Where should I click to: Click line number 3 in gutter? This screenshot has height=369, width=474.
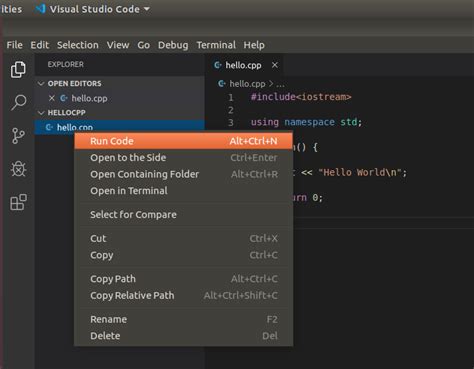pos(231,122)
